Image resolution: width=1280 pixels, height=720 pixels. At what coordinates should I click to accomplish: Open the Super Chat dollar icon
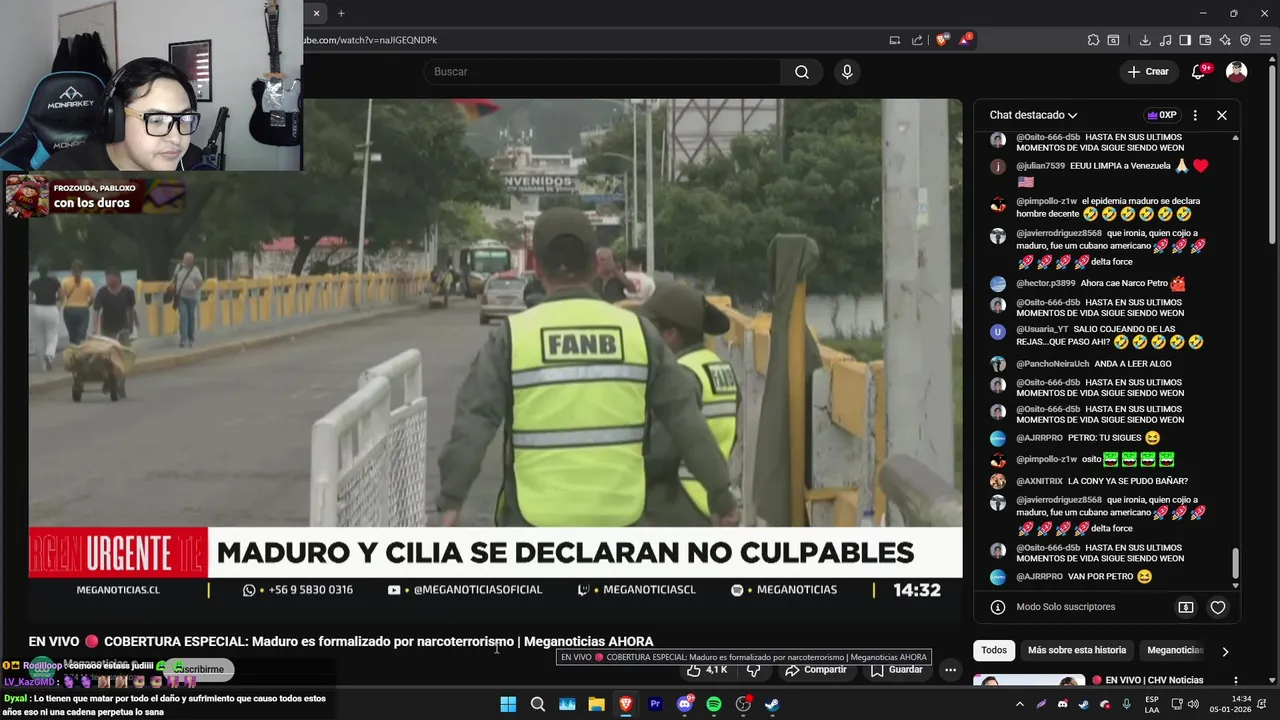point(1186,607)
